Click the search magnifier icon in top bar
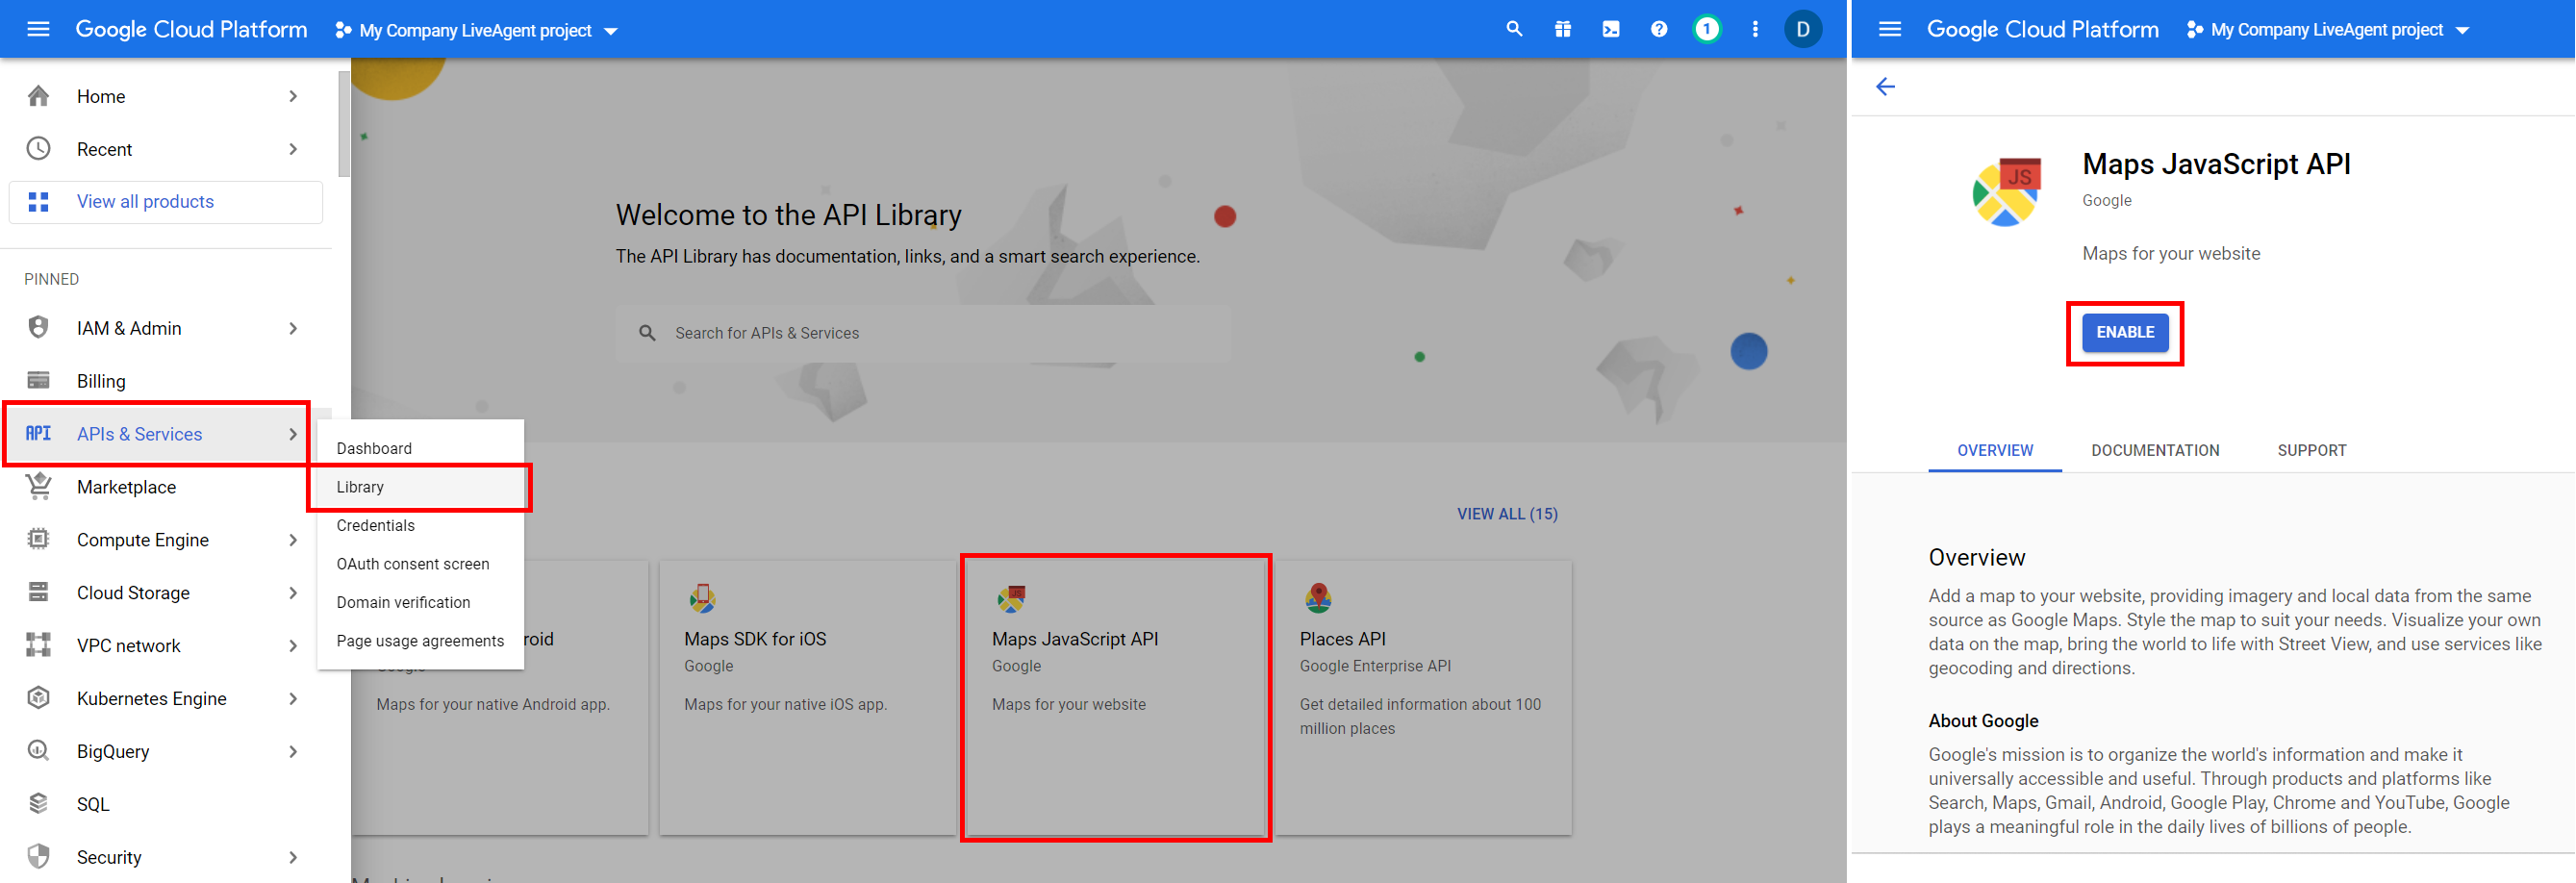2576x883 pixels. 1514,30
